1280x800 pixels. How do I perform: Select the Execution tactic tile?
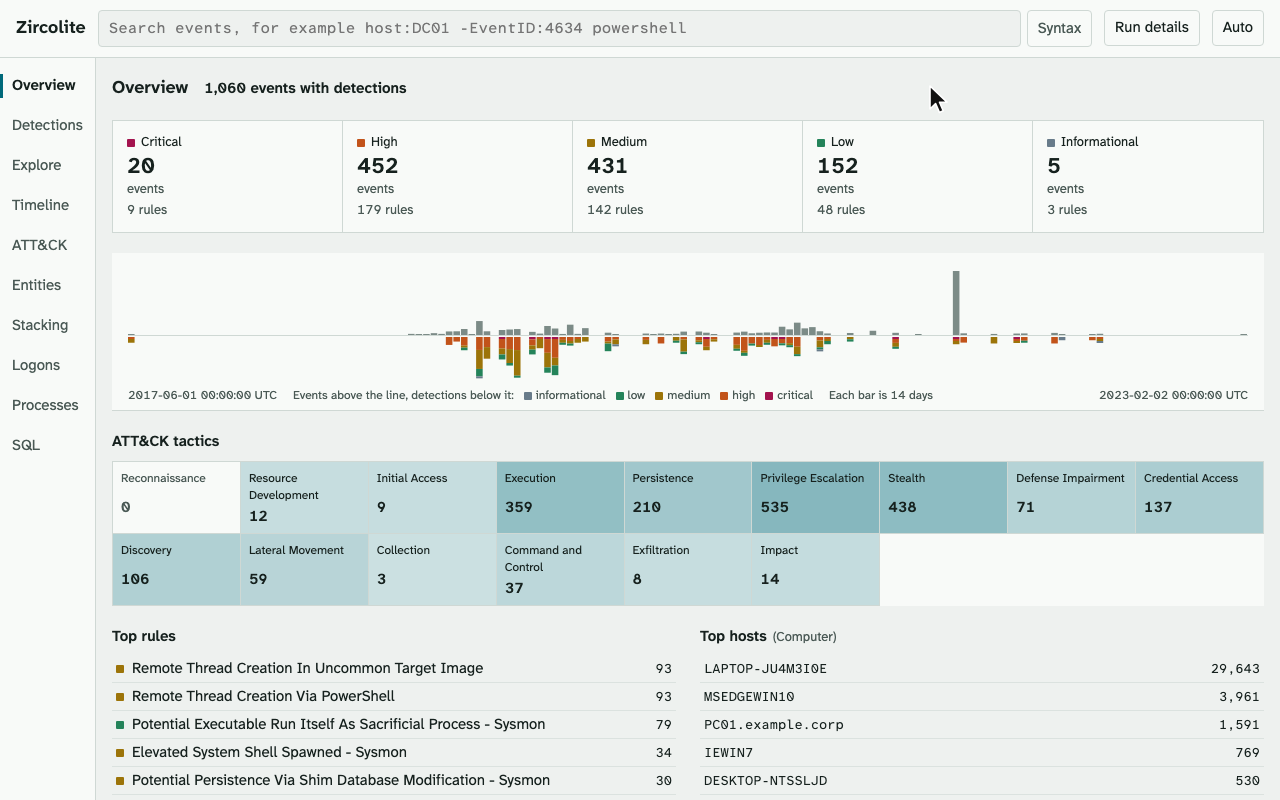(x=560, y=497)
